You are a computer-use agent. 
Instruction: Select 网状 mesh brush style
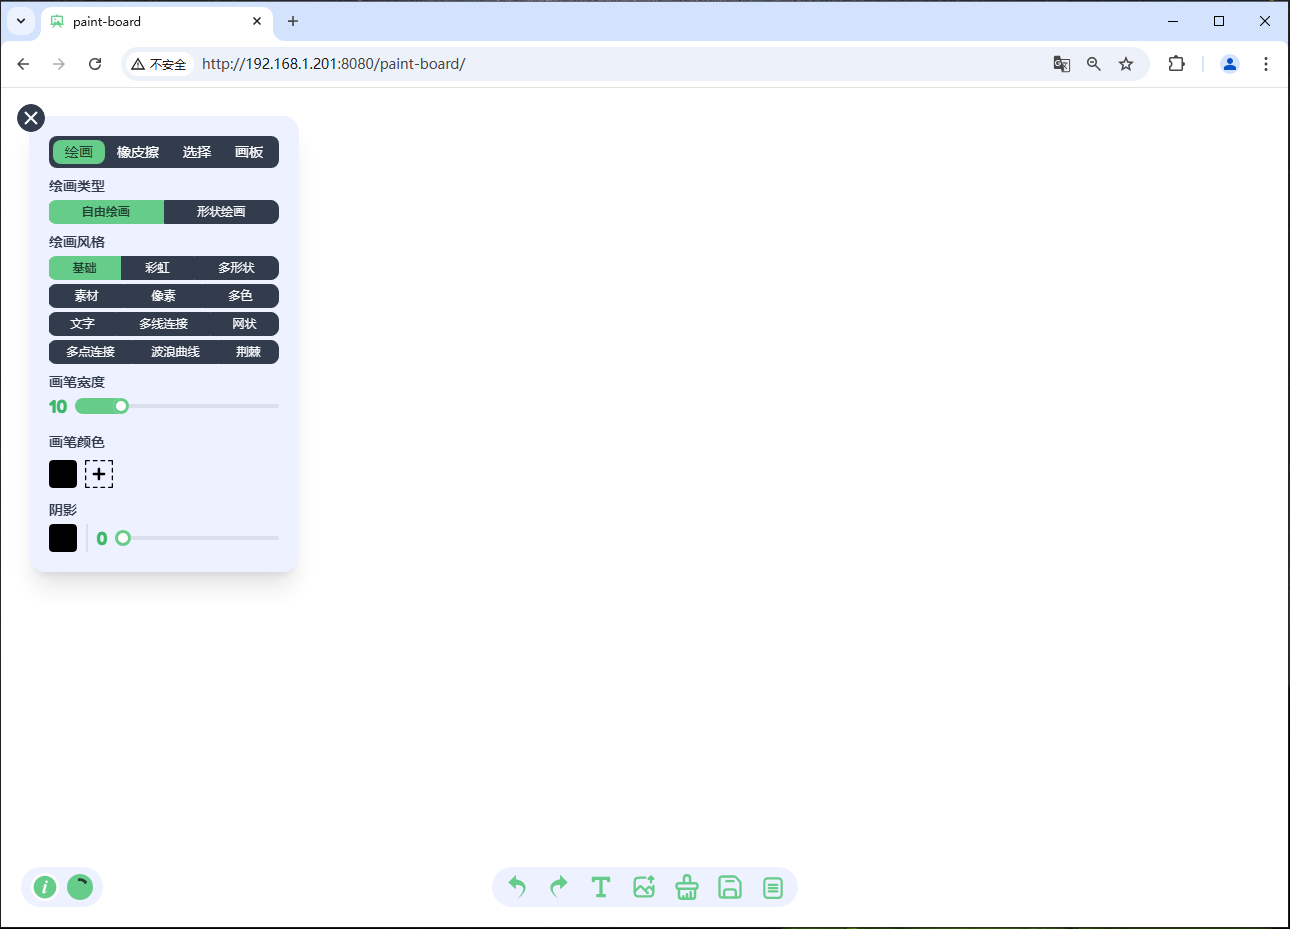pyautogui.click(x=244, y=324)
